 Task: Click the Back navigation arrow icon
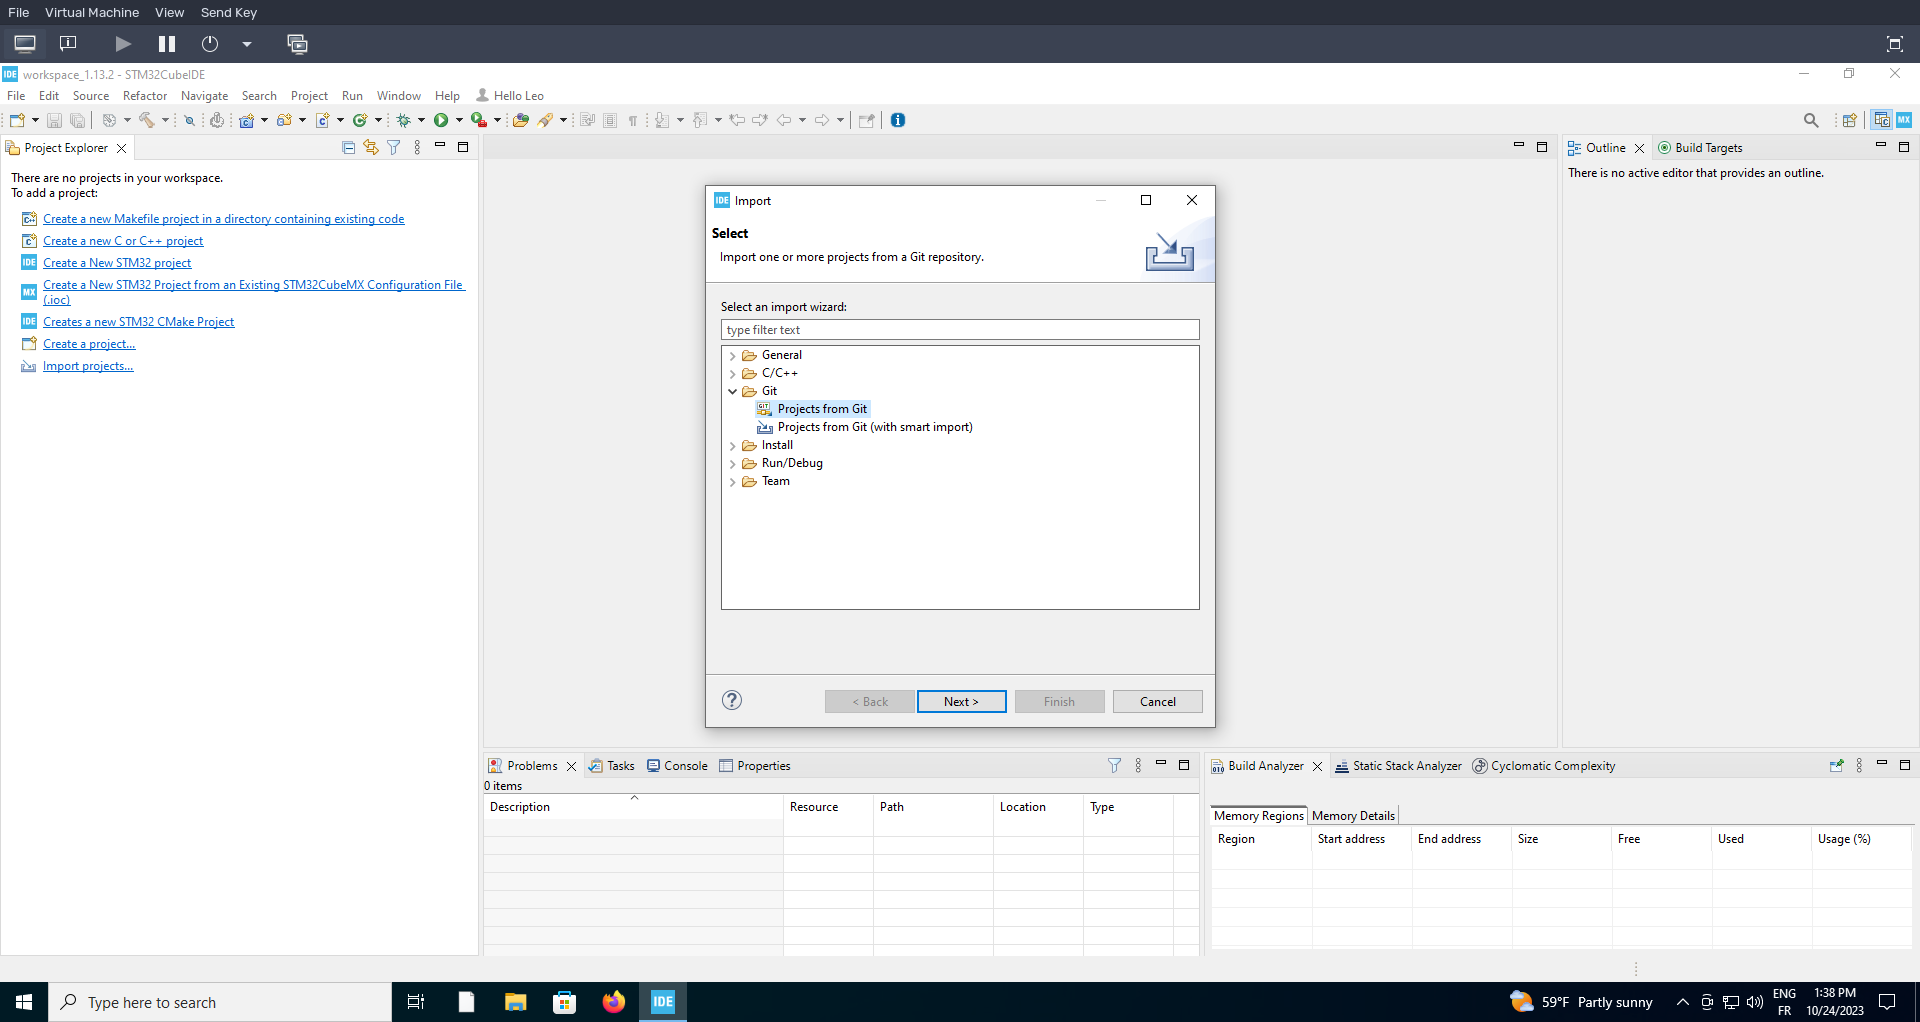[785, 120]
